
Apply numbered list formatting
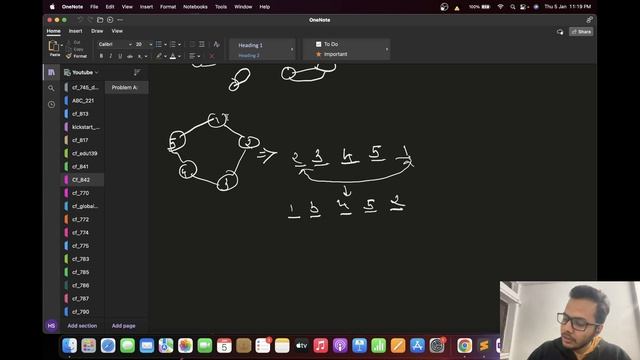(x=173, y=44)
